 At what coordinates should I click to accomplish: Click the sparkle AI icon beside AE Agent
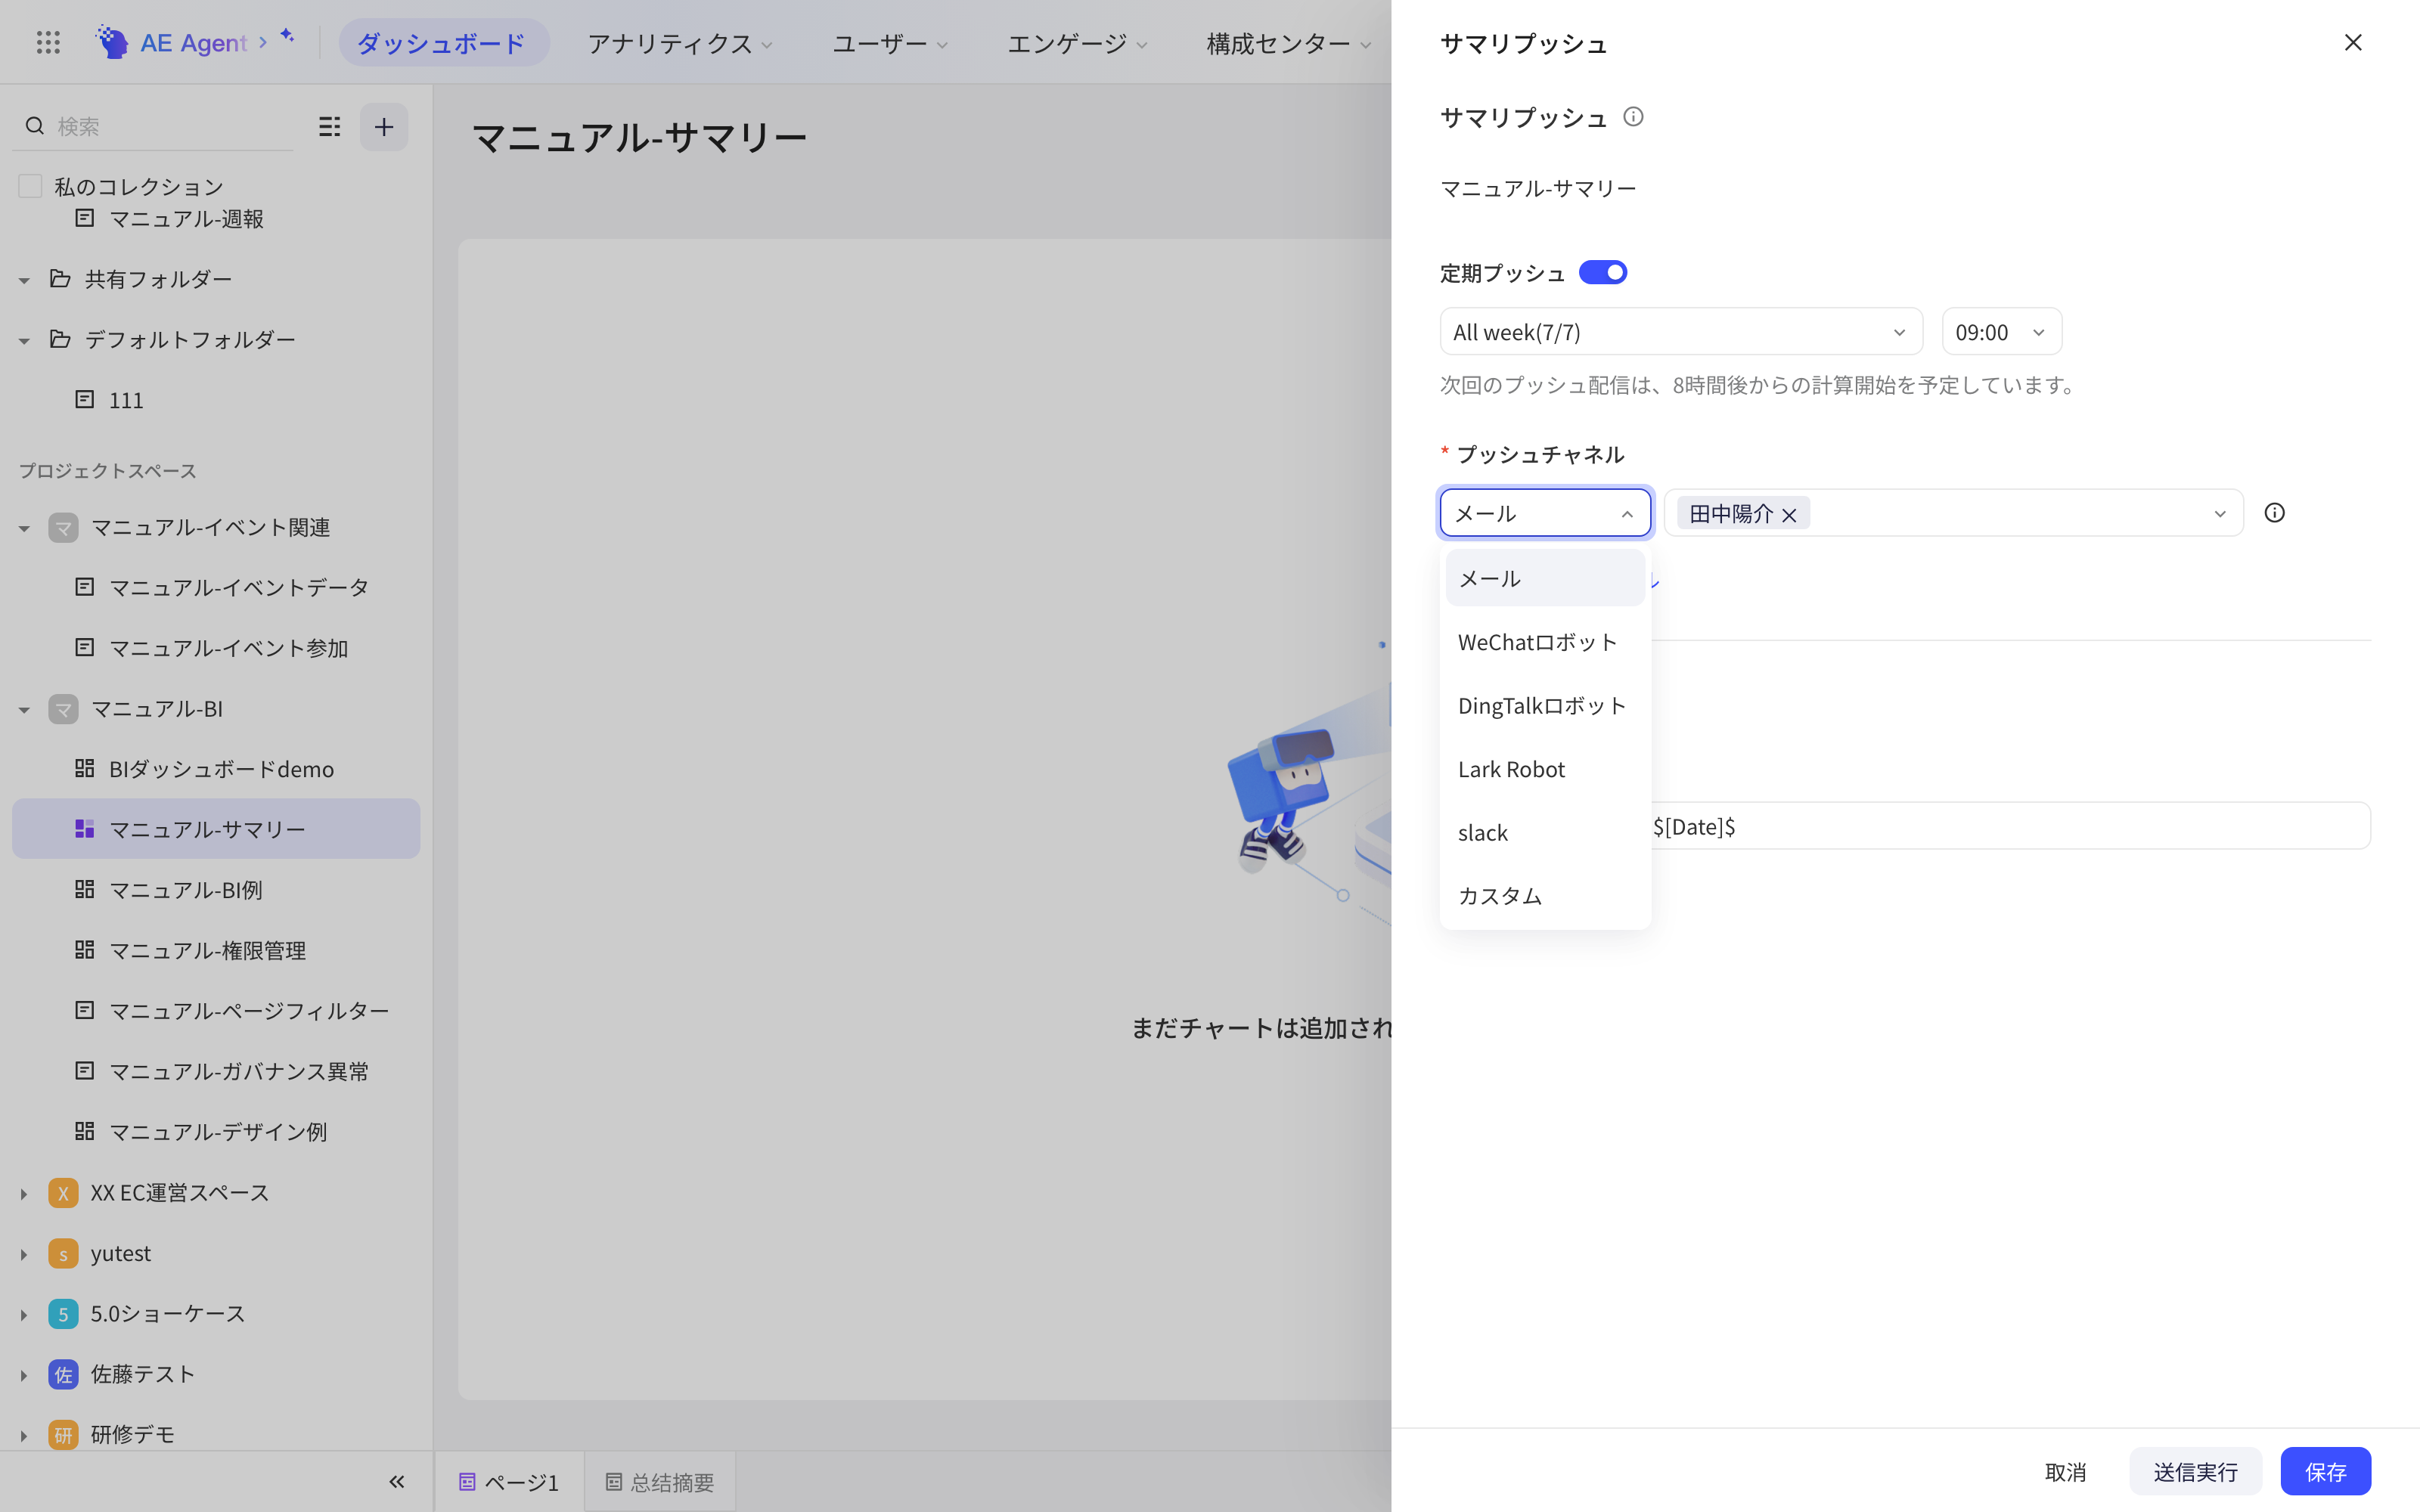point(287,36)
